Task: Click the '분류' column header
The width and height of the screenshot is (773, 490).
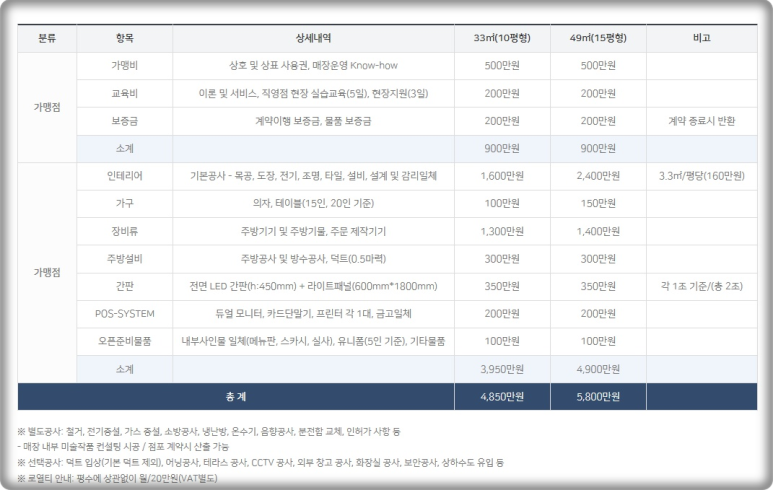Action: [x=47, y=38]
